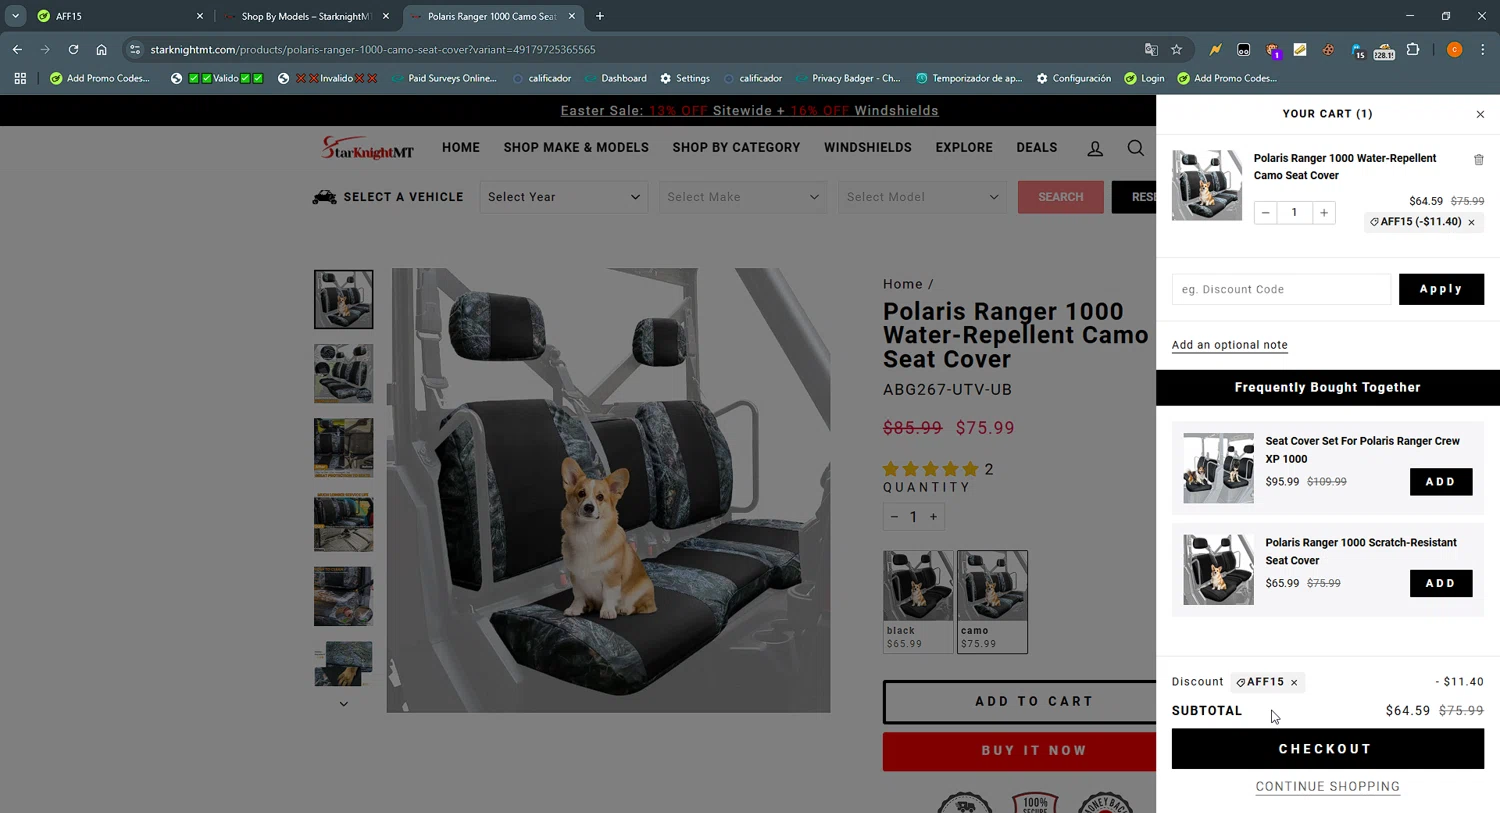The width and height of the screenshot is (1500, 813).
Task: Increase product page quantity with plus
Action: pos(933,517)
